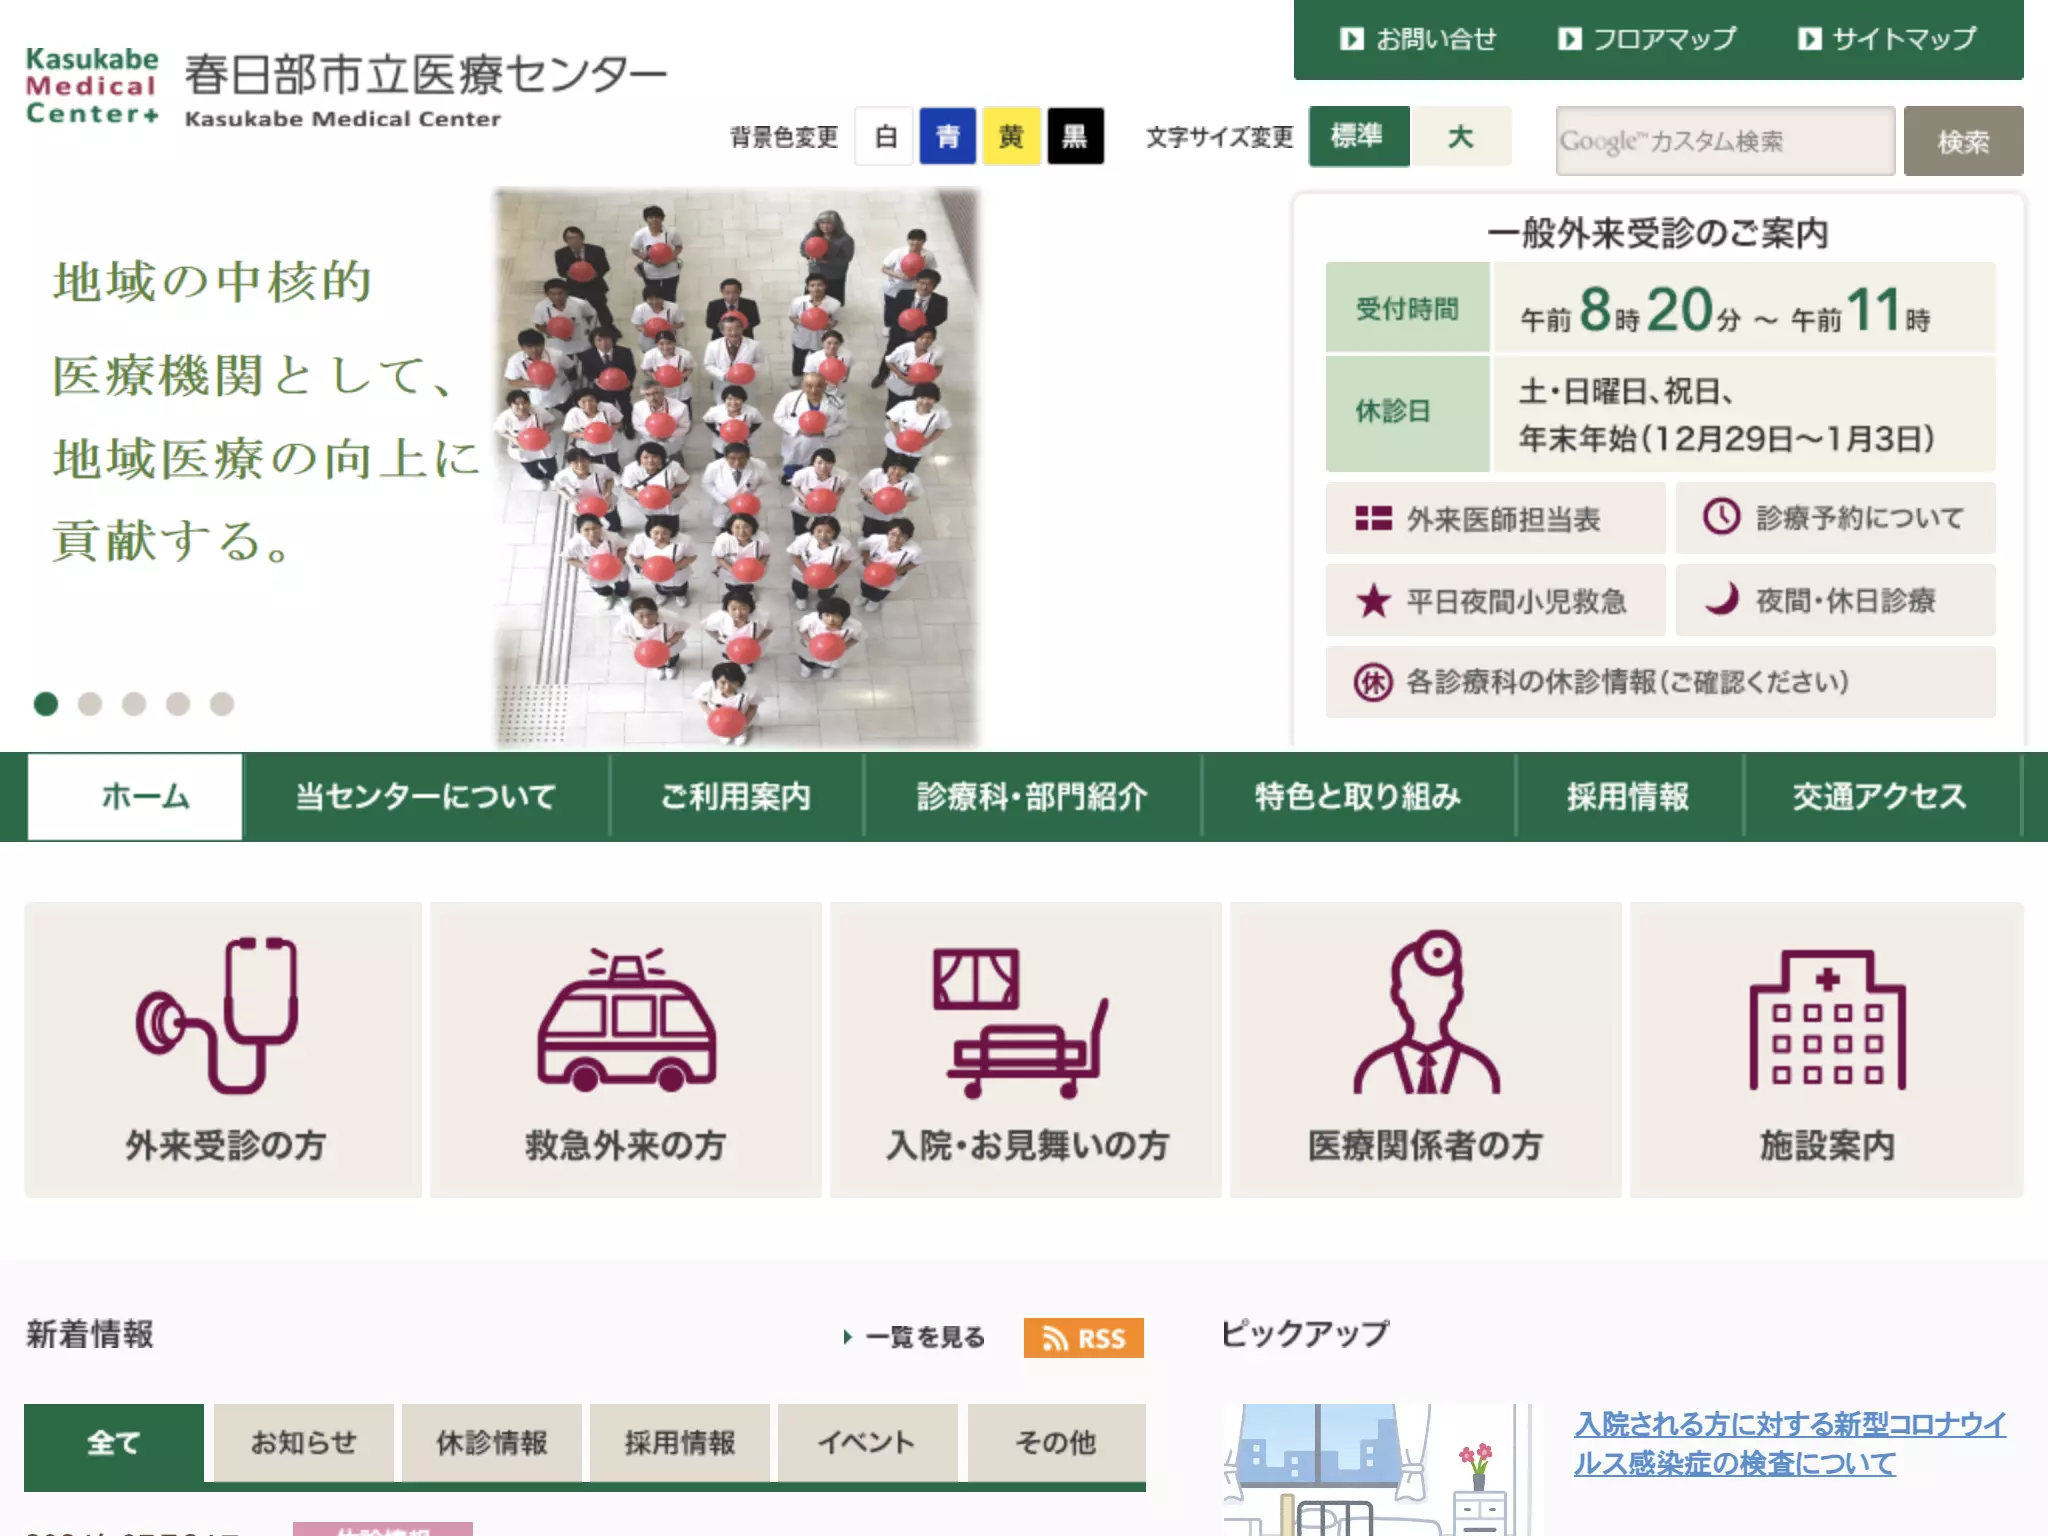Open the ご利用案内 menu item
The height and width of the screenshot is (1536, 2048).
[736, 797]
